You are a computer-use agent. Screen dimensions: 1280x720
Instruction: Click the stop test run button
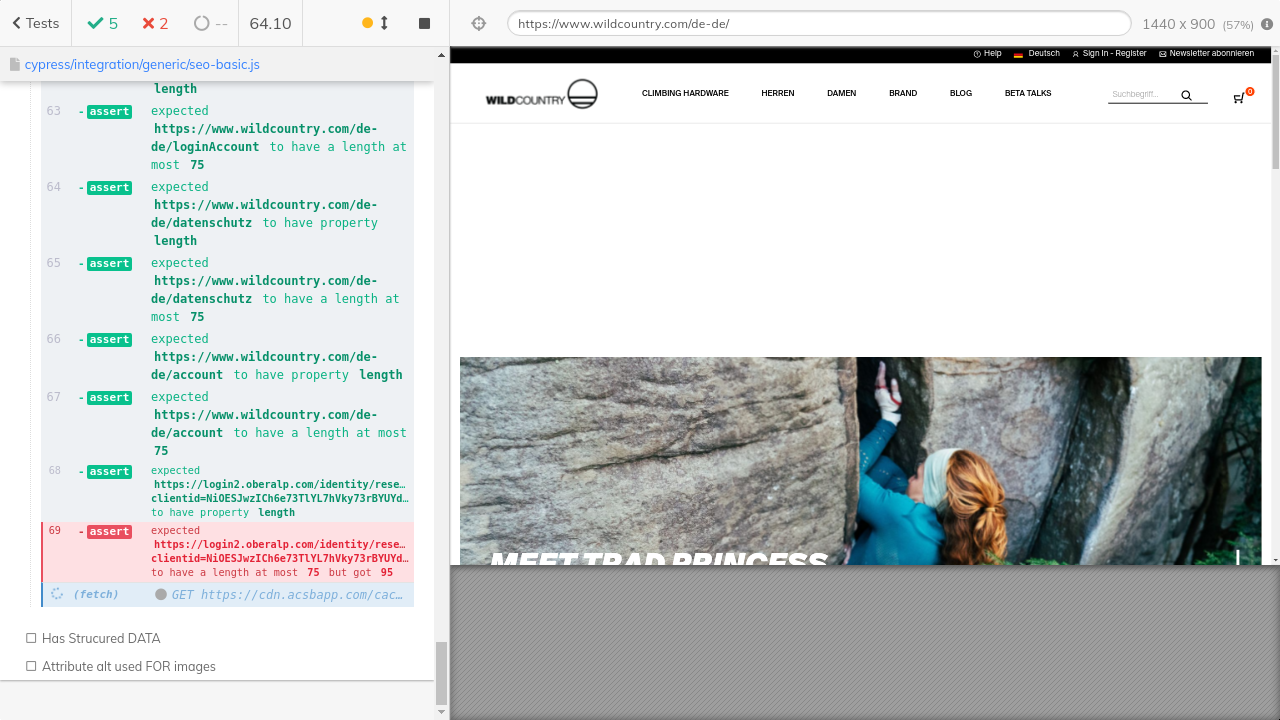[424, 23]
